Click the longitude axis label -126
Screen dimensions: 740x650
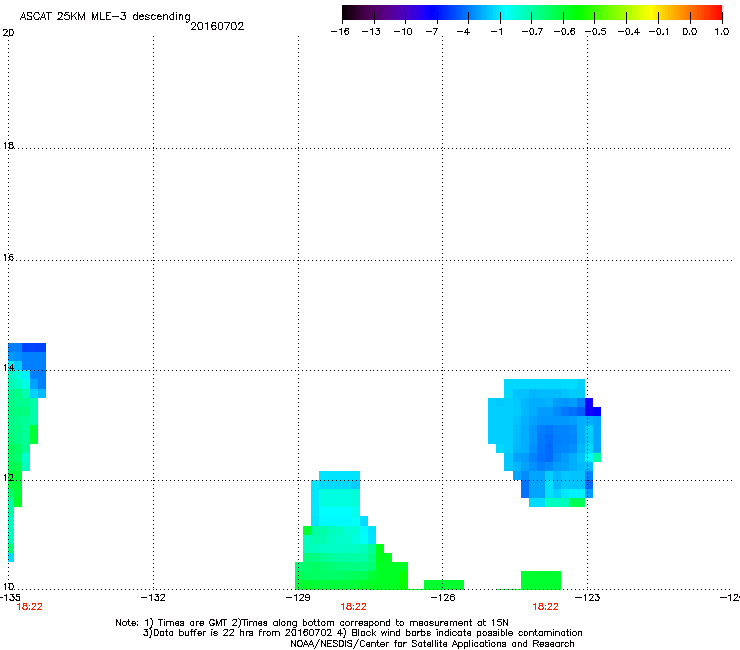443,598
